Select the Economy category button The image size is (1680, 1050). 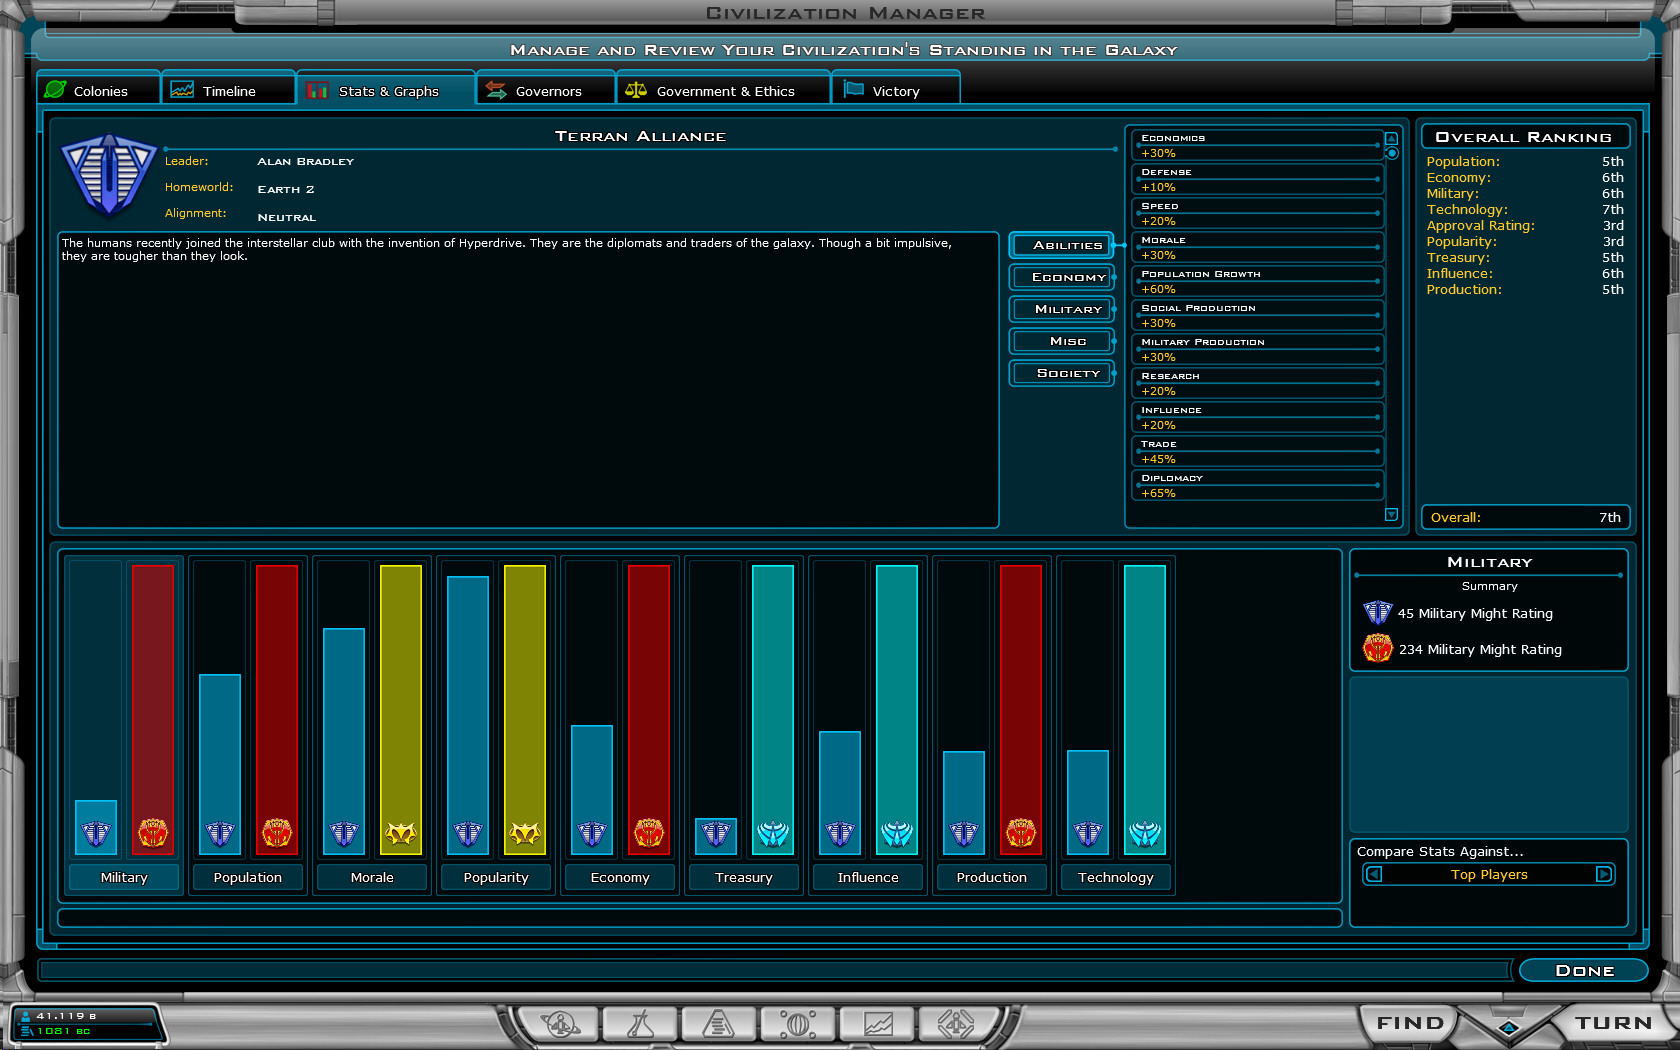(x=1066, y=277)
